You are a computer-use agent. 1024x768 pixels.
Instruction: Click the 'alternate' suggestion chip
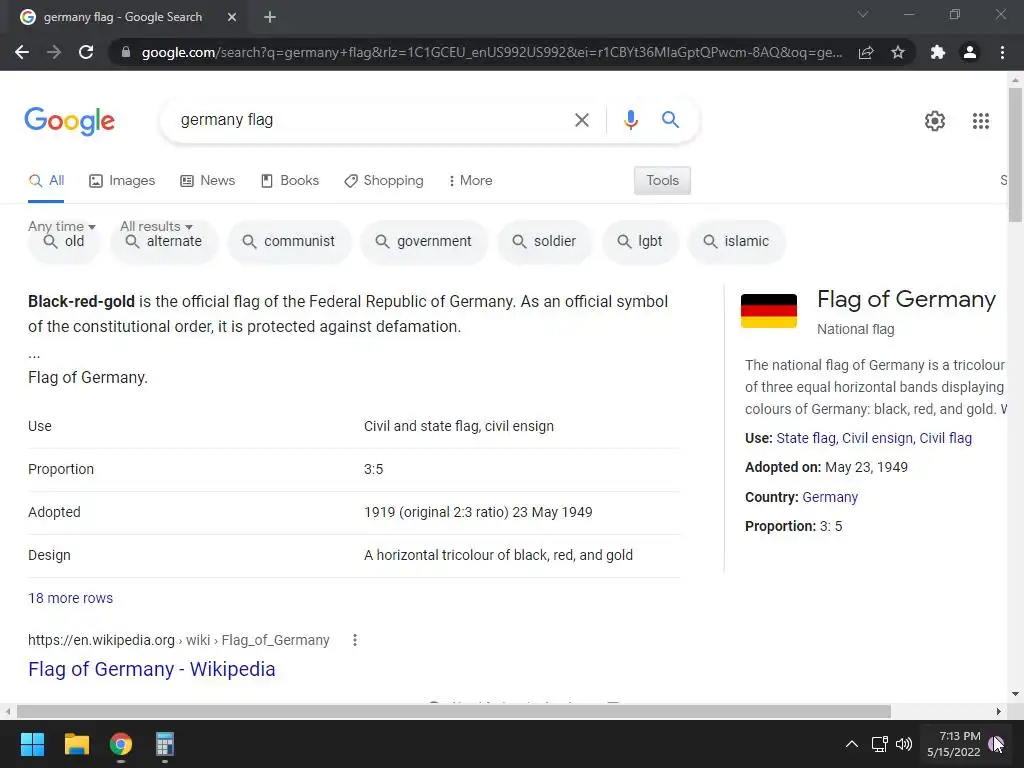click(164, 242)
